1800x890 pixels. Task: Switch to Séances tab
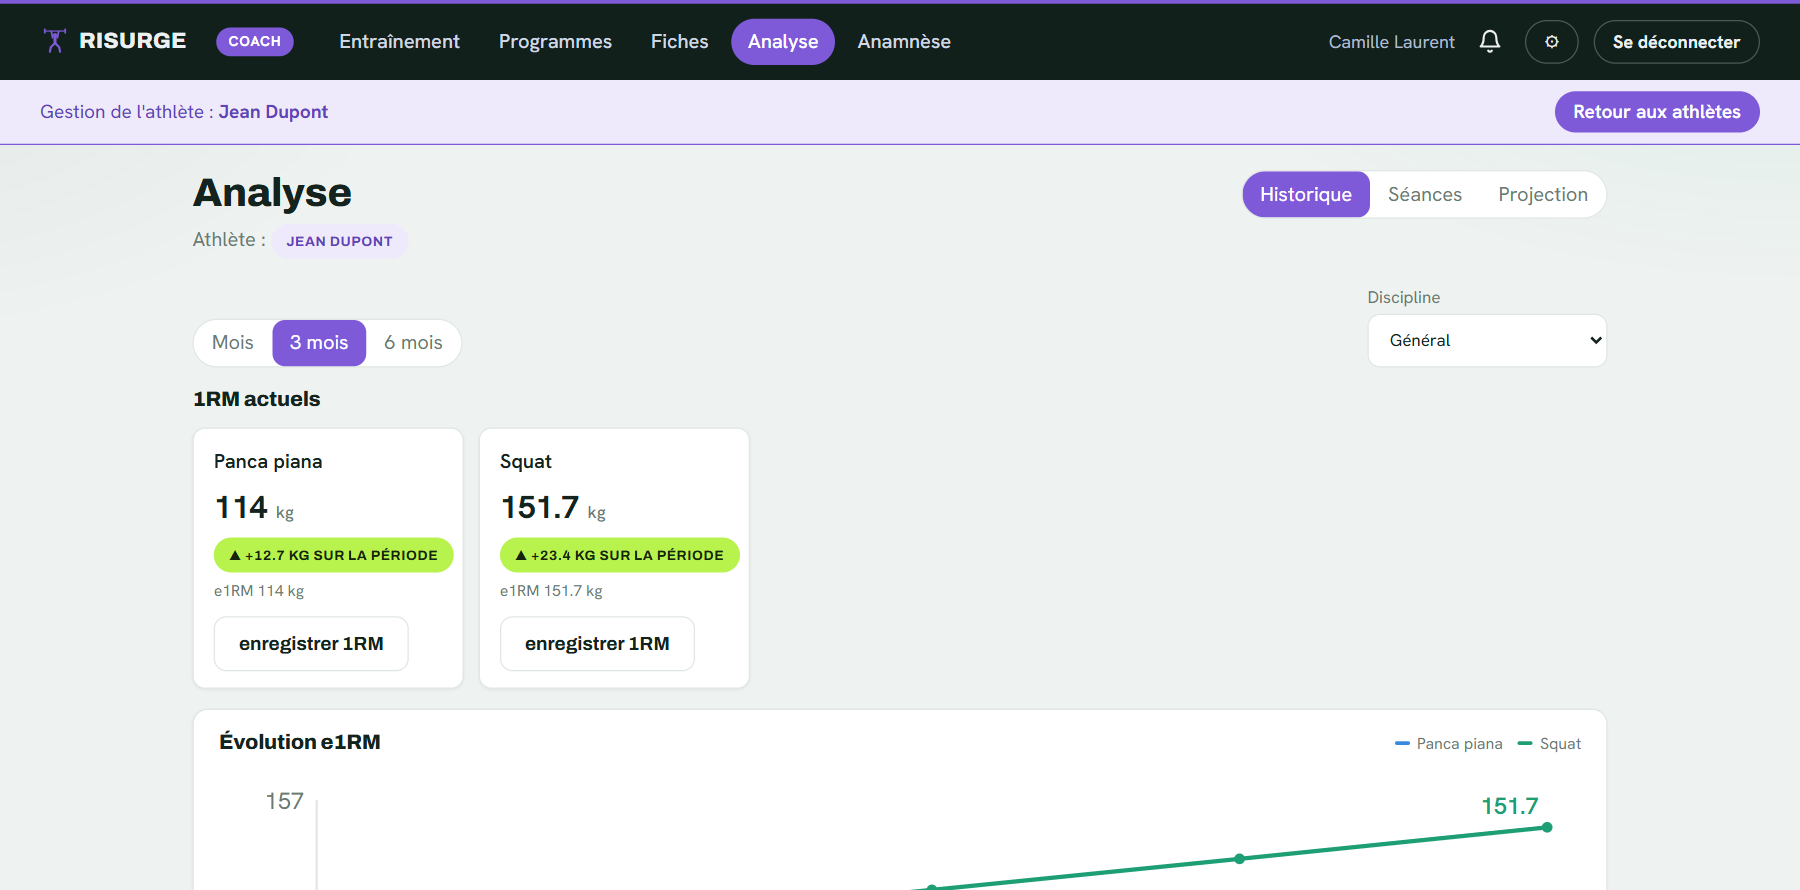click(x=1425, y=194)
